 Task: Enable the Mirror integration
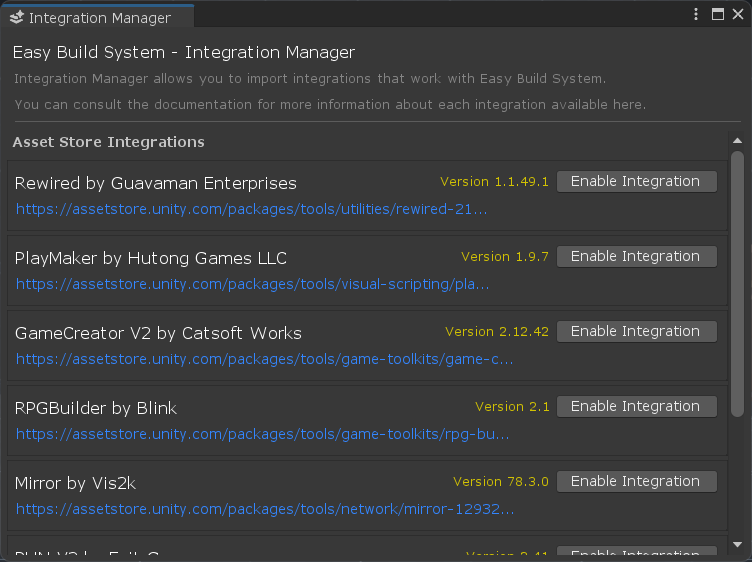[x=636, y=481]
